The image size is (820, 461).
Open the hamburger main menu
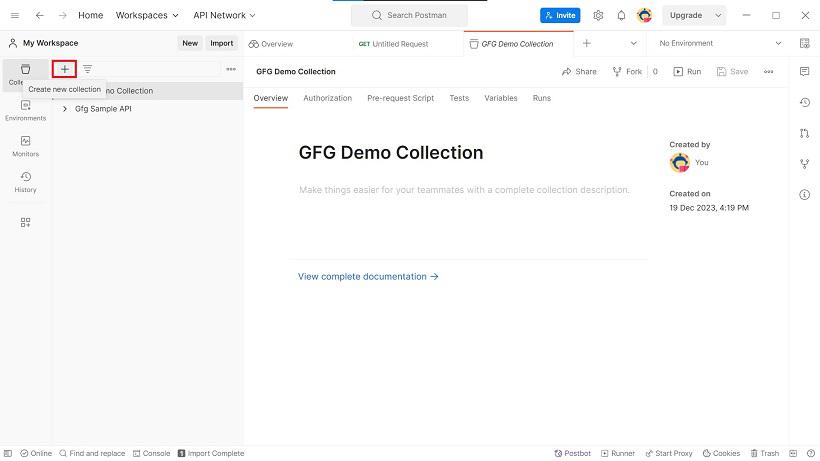click(15, 15)
